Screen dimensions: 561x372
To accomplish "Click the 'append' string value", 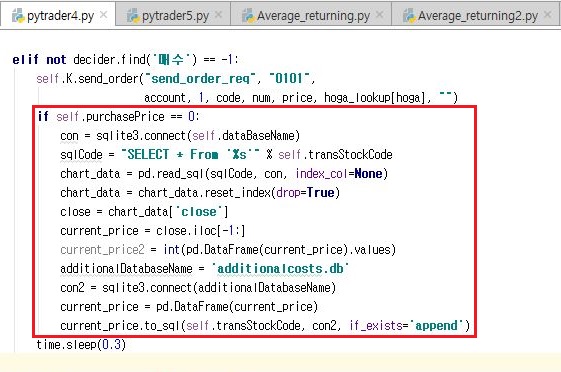I will (x=436, y=326).
